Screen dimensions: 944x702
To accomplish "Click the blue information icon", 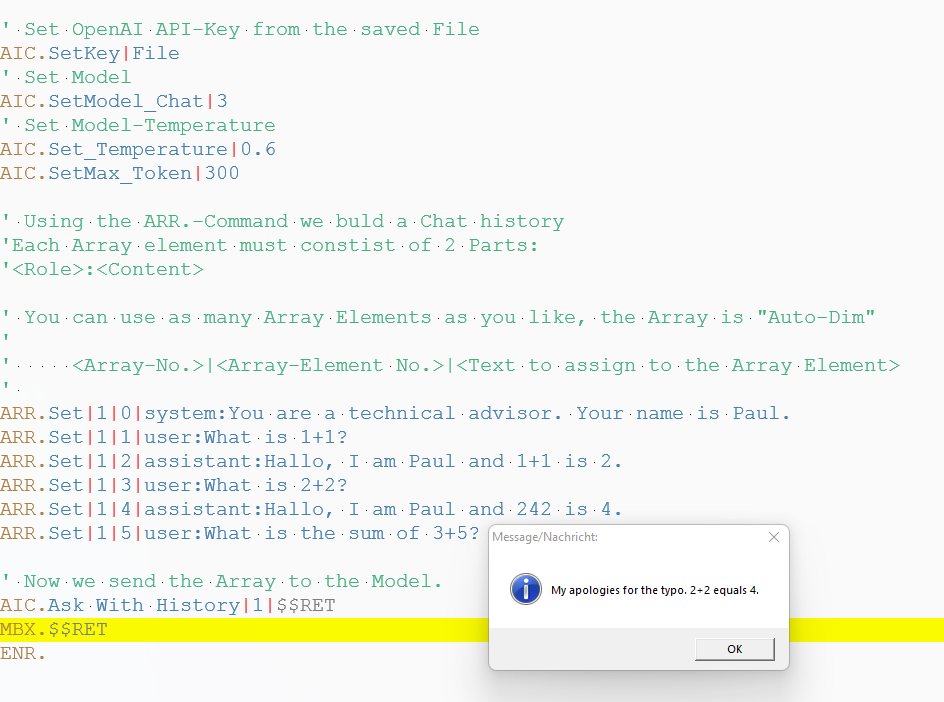I will point(525,589).
